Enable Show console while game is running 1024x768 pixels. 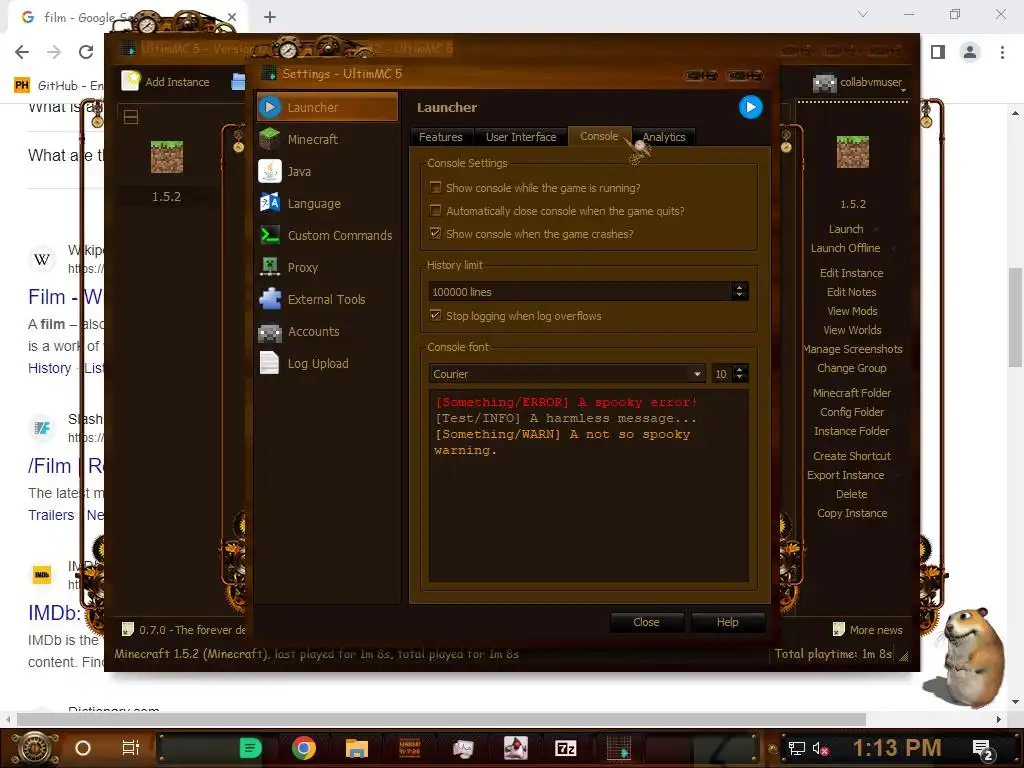[436, 187]
